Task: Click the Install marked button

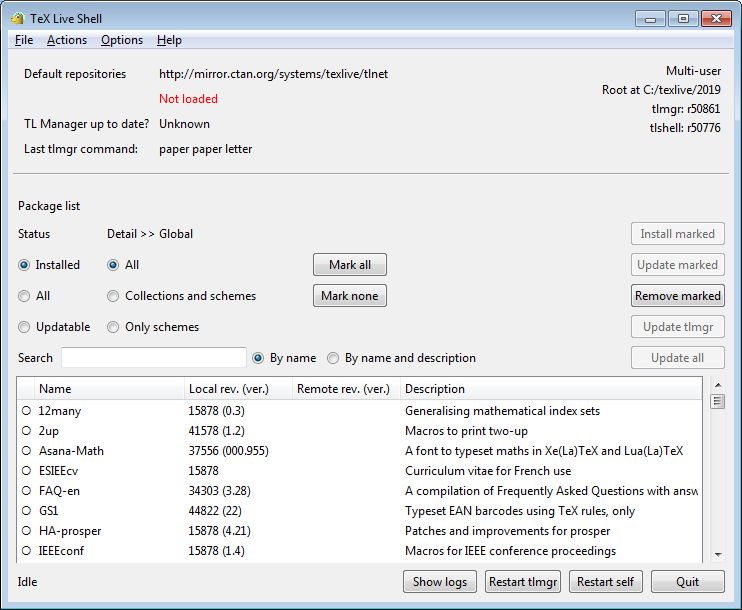Action: pyautogui.click(x=678, y=234)
